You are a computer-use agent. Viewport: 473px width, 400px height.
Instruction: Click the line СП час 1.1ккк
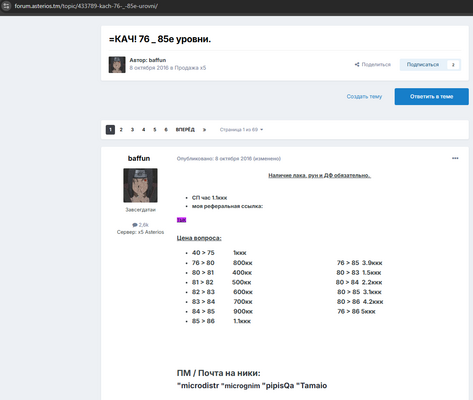point(209,198)
